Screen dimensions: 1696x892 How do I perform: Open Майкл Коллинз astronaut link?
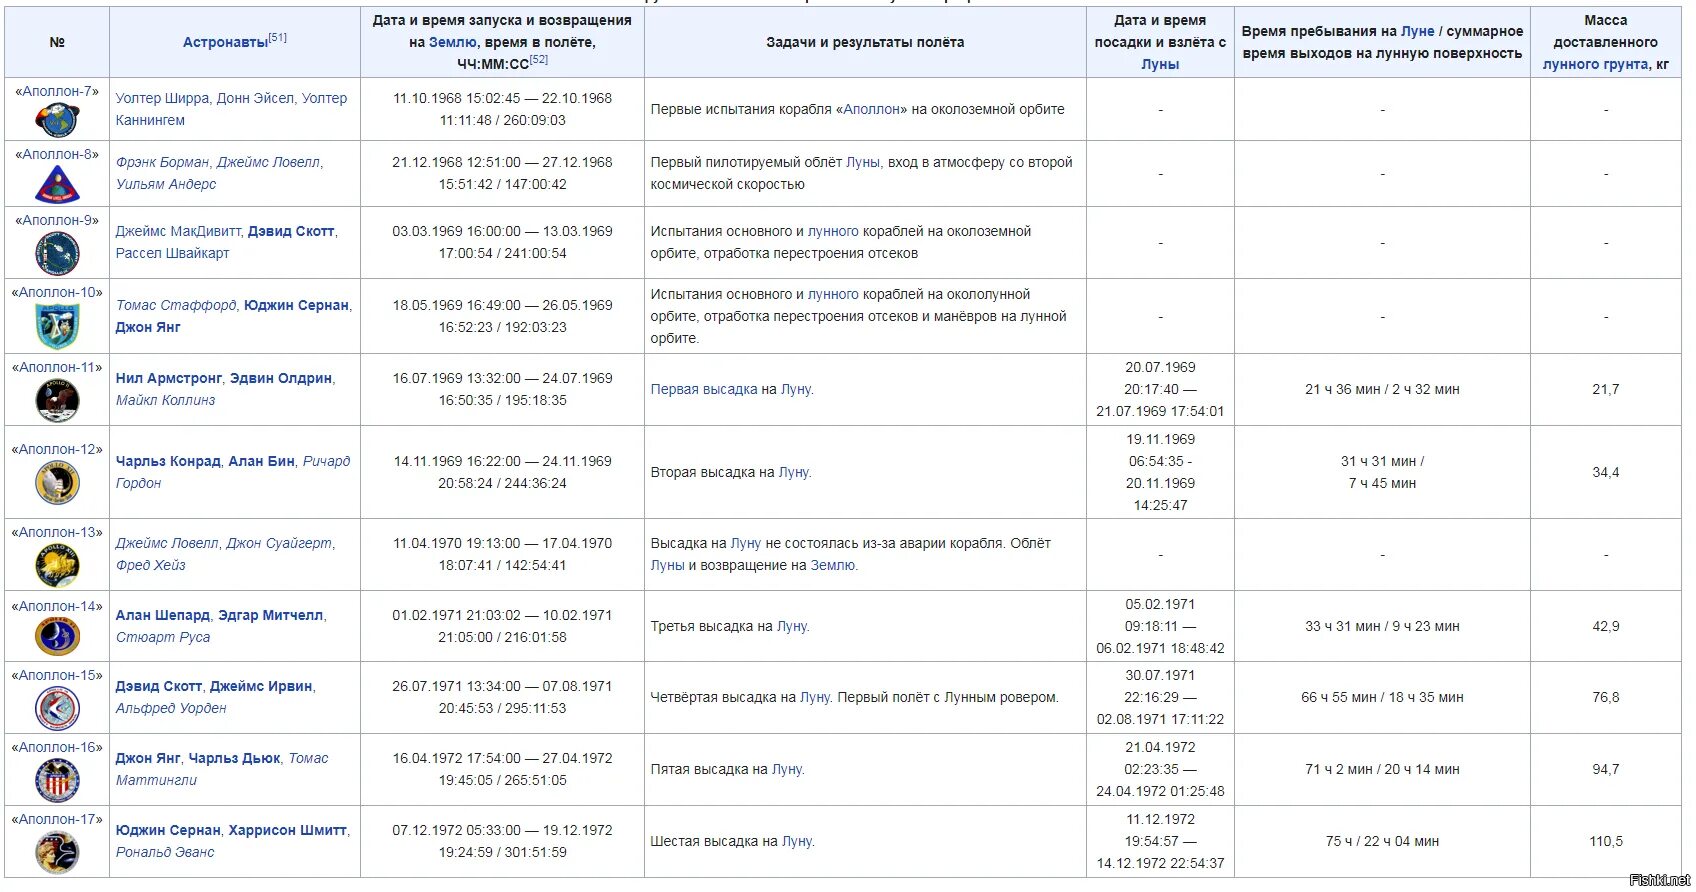click(165, 400)
